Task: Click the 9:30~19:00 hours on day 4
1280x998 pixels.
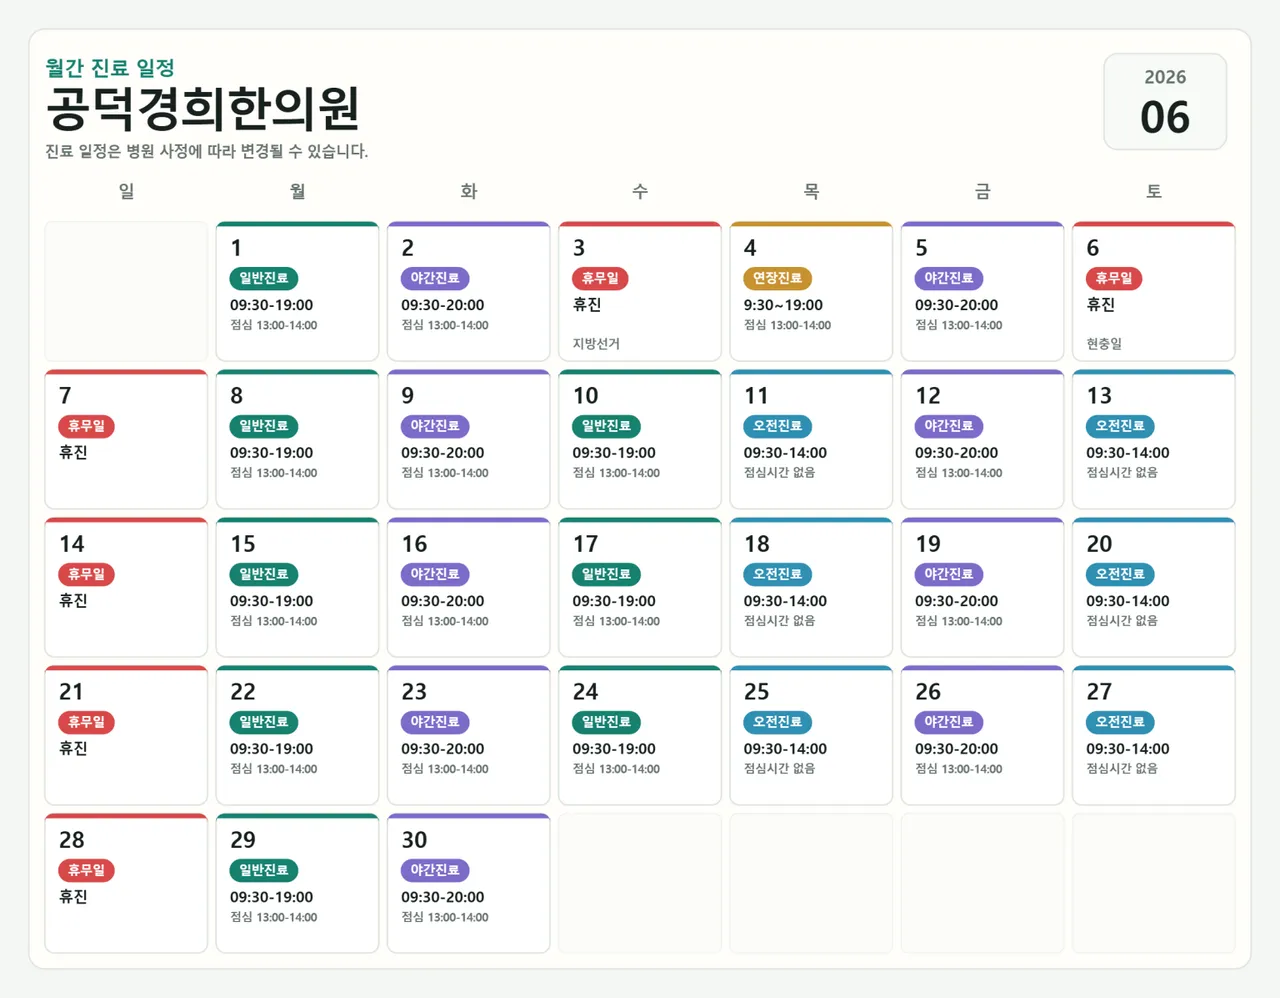Action: (x=783, y=305)
